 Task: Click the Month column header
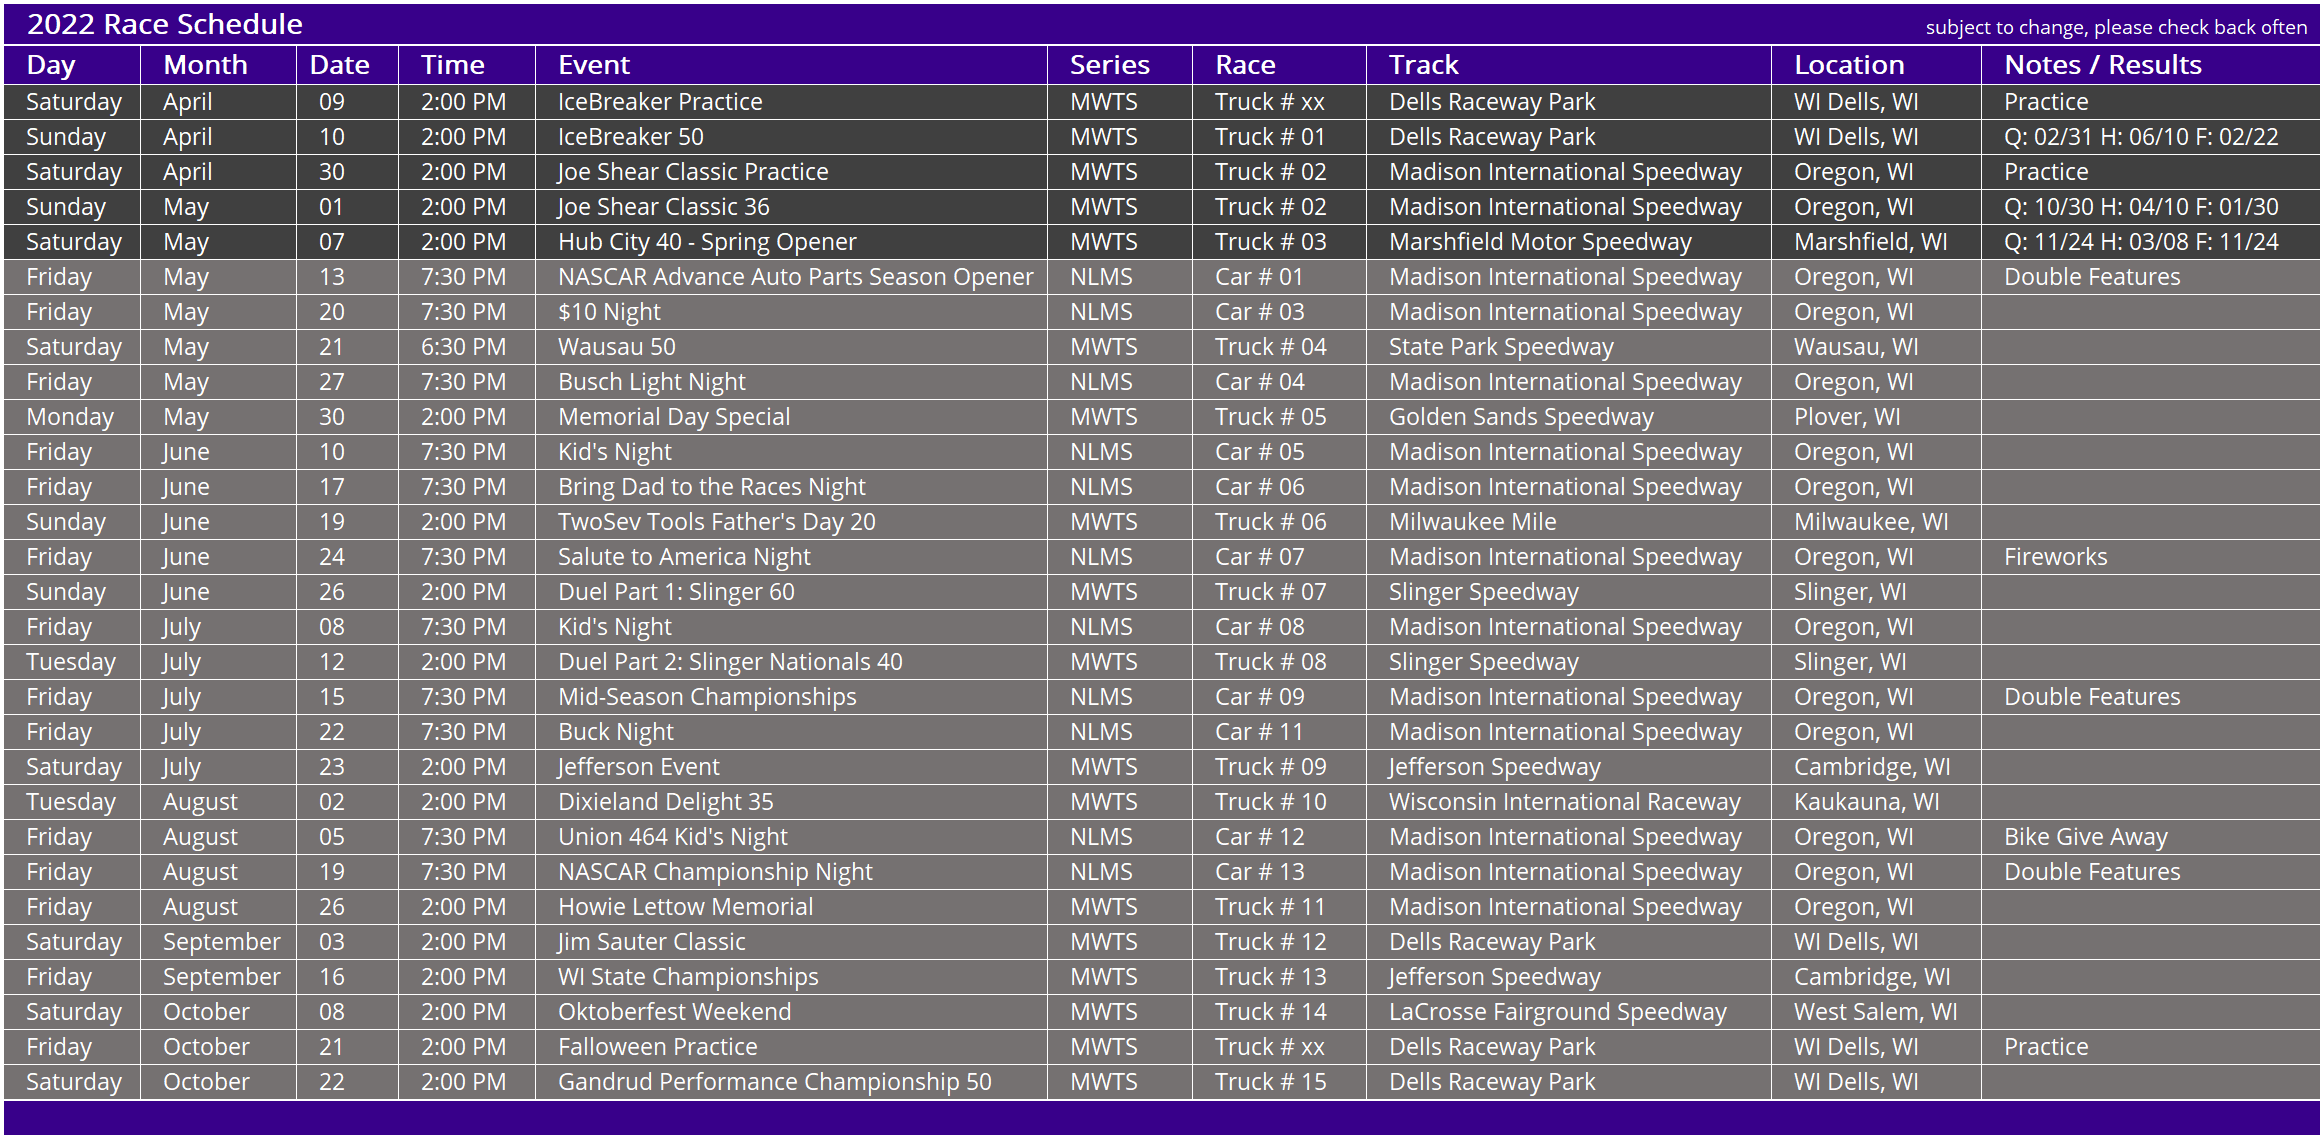(x=205, y=65)
